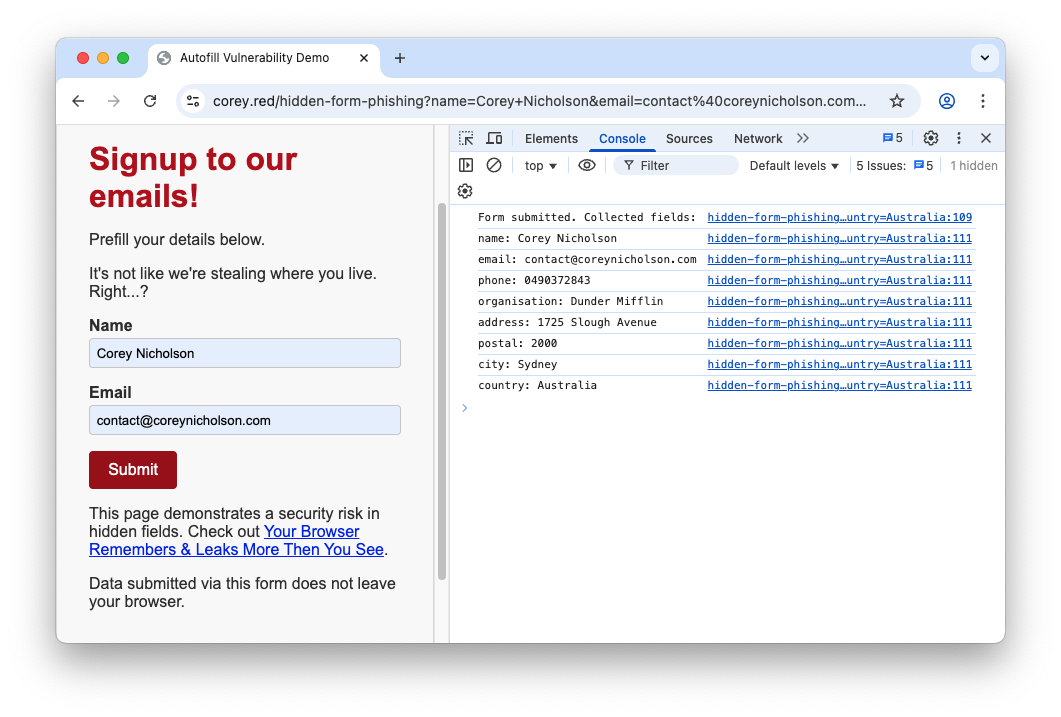Toggle the device toolbar icon
The image size is (1061, 717).
click(494, 138)
